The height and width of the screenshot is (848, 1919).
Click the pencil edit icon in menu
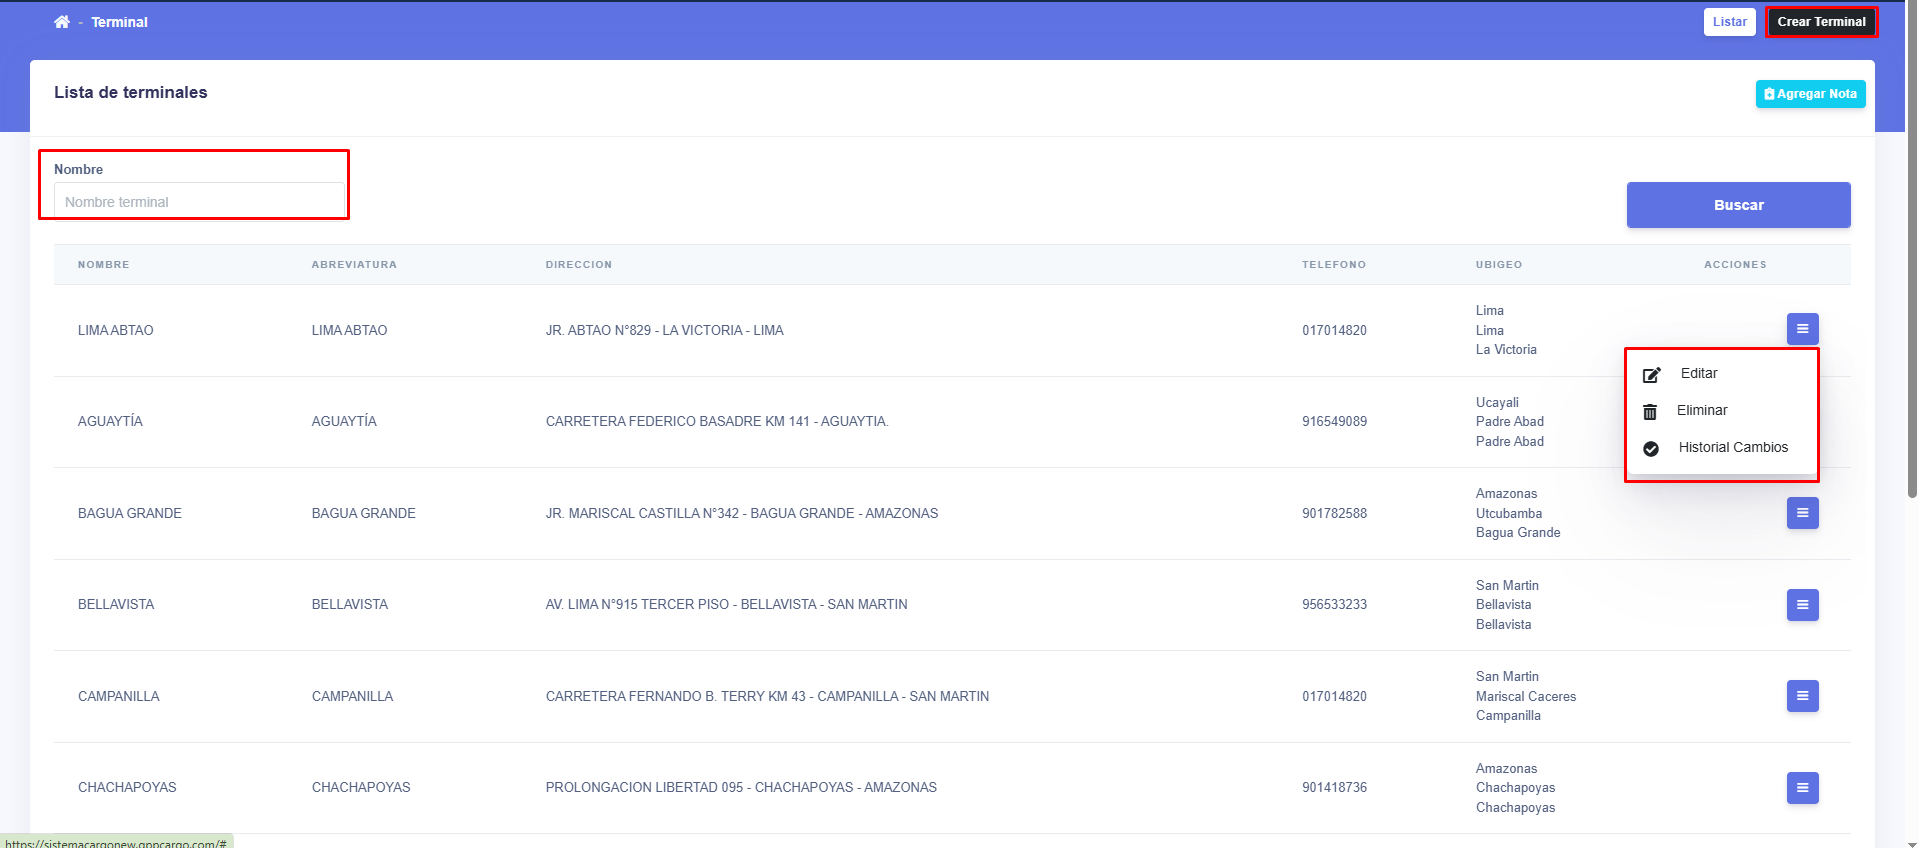coord(1651,375)
